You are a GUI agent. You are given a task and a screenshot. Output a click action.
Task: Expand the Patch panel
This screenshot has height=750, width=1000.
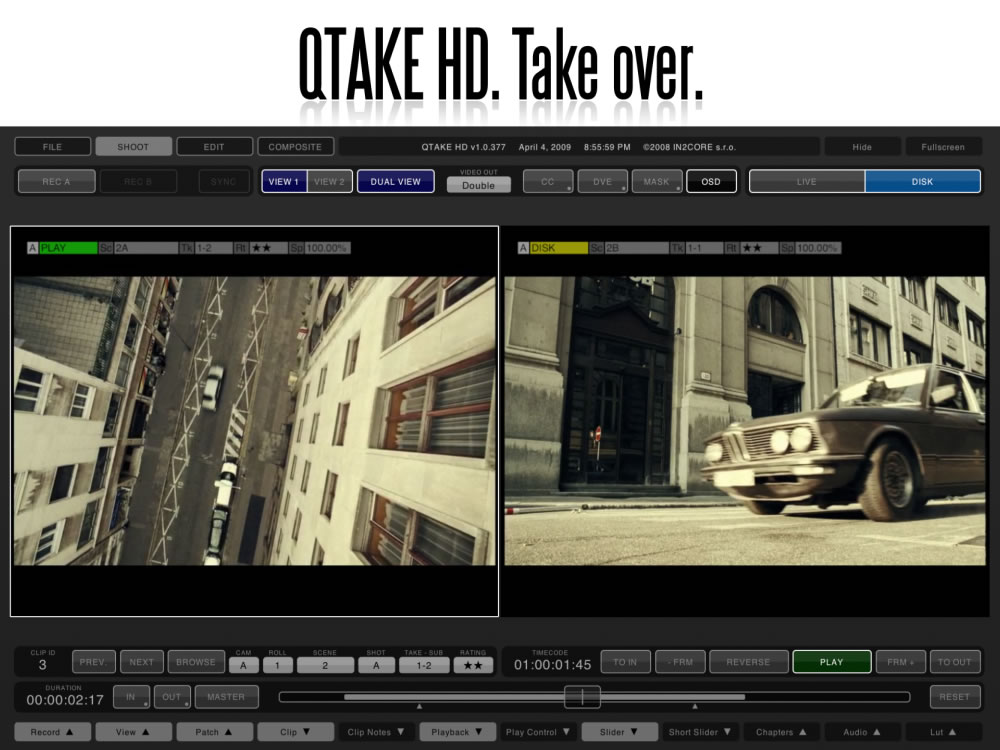214,732
